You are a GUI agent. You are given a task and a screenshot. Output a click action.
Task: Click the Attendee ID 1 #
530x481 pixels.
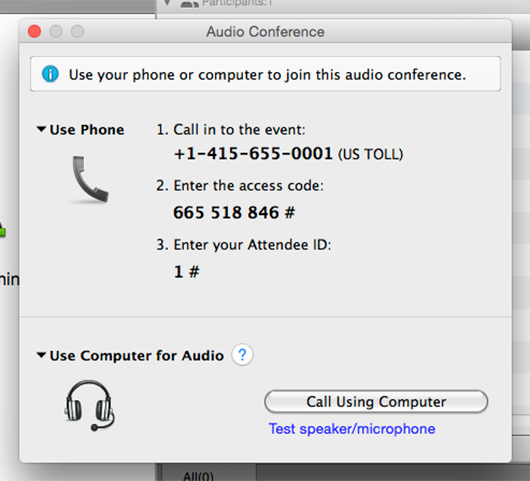tap(187, 272)
